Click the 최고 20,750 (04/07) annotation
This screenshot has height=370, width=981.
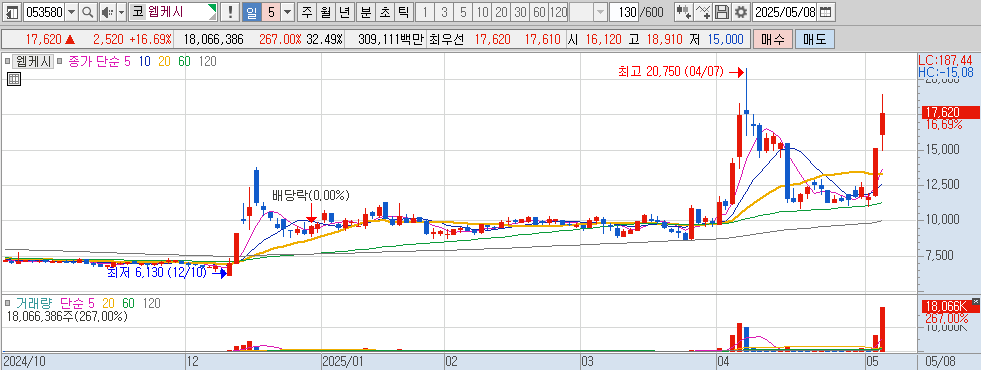point(671,73)
